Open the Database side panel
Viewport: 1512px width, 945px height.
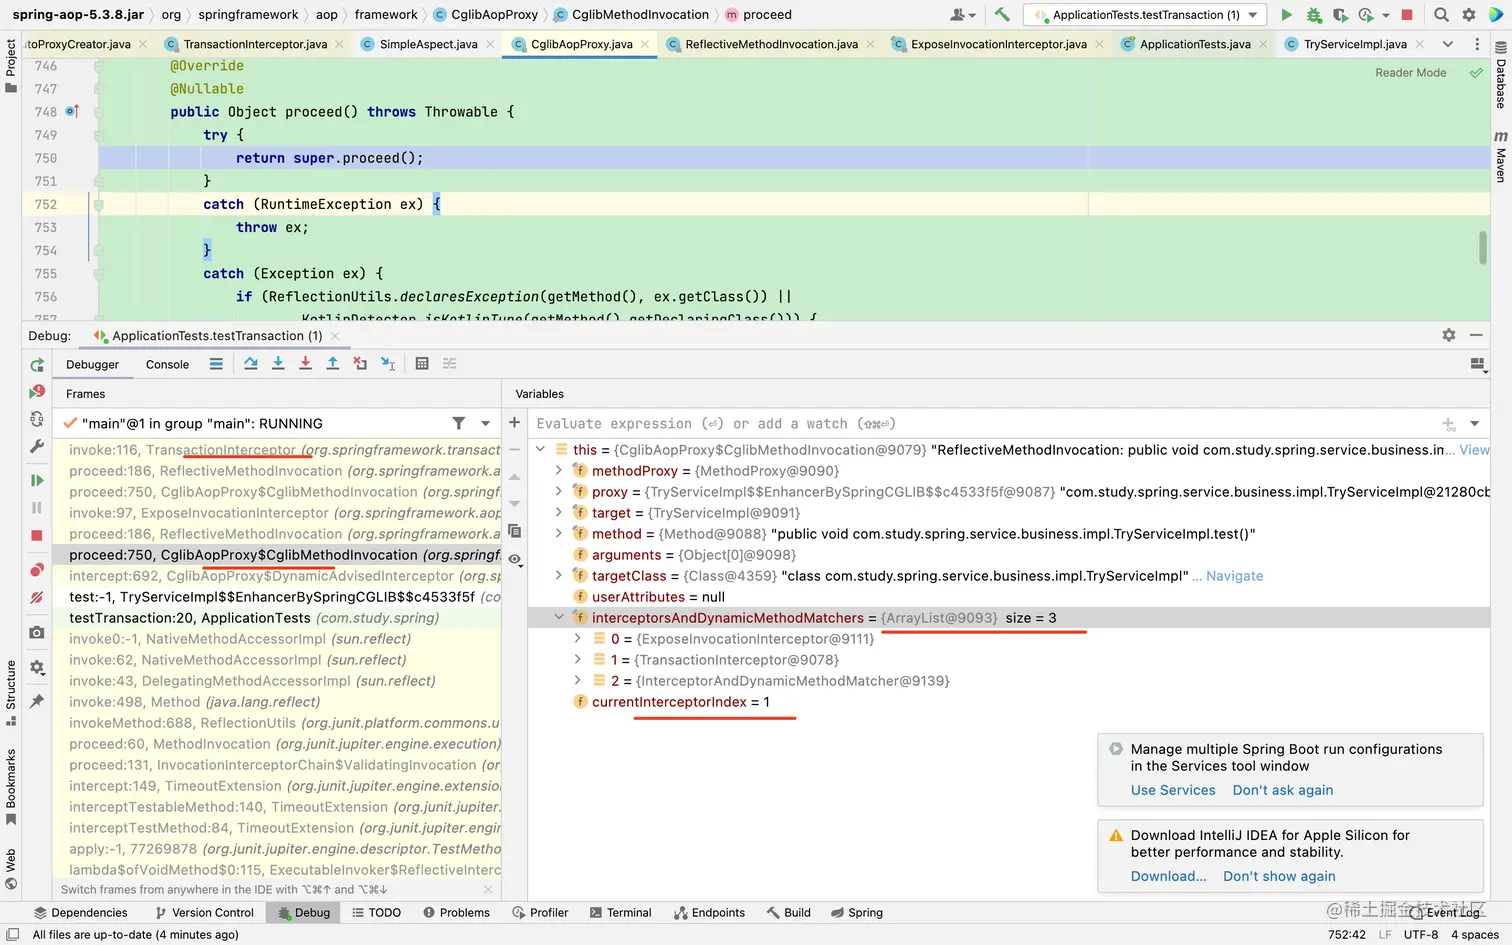point(1500,76)
